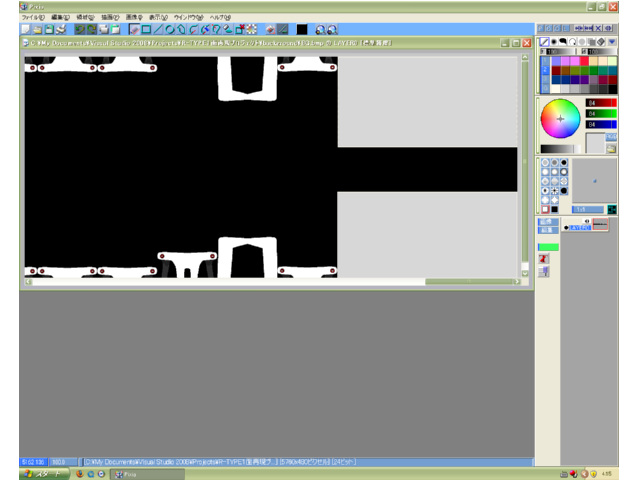
Task: Adjust the green channel slider
Action: point(601,113)
